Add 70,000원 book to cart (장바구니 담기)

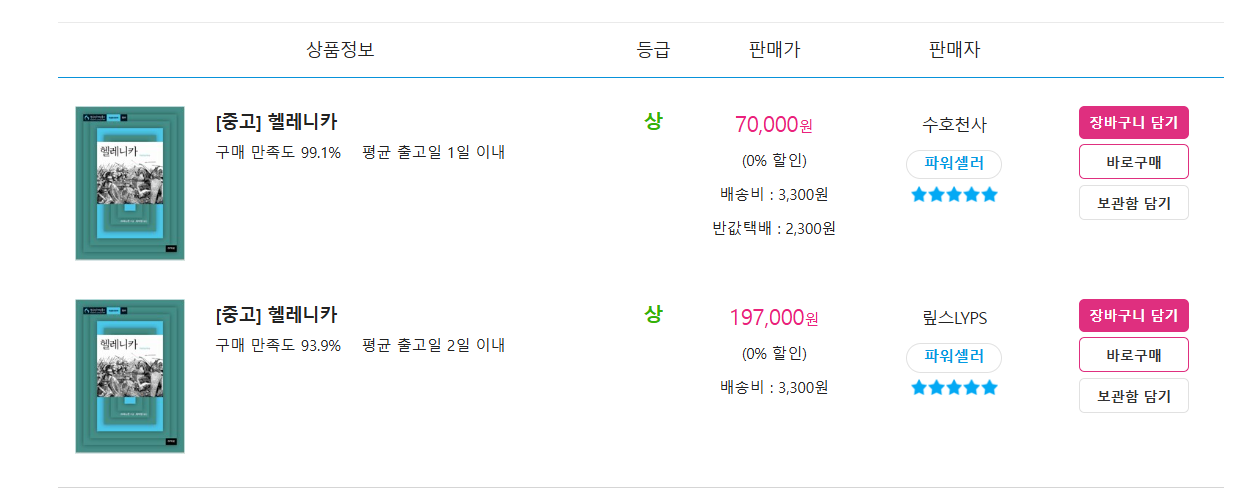click(1133, 122)
